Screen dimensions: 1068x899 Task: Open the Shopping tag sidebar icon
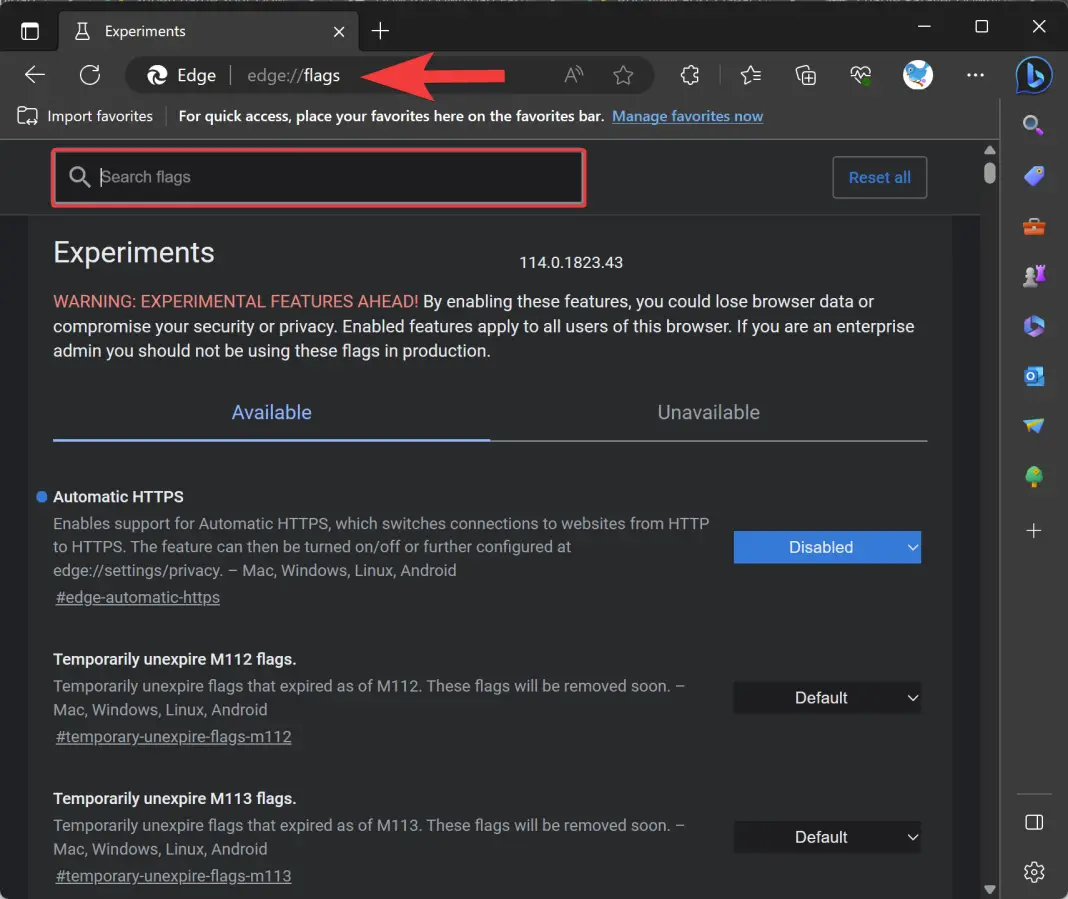[x=1034, y=176]
